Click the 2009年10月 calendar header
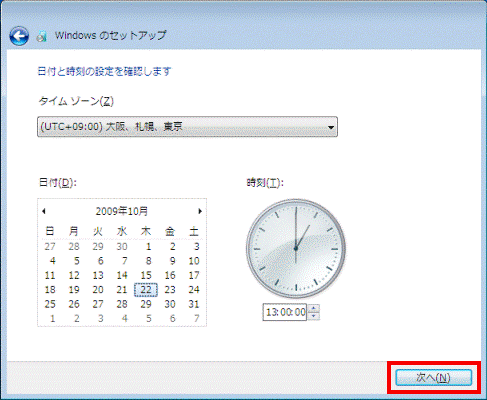Viewport: 487px width, 400px height. [122, 211]
